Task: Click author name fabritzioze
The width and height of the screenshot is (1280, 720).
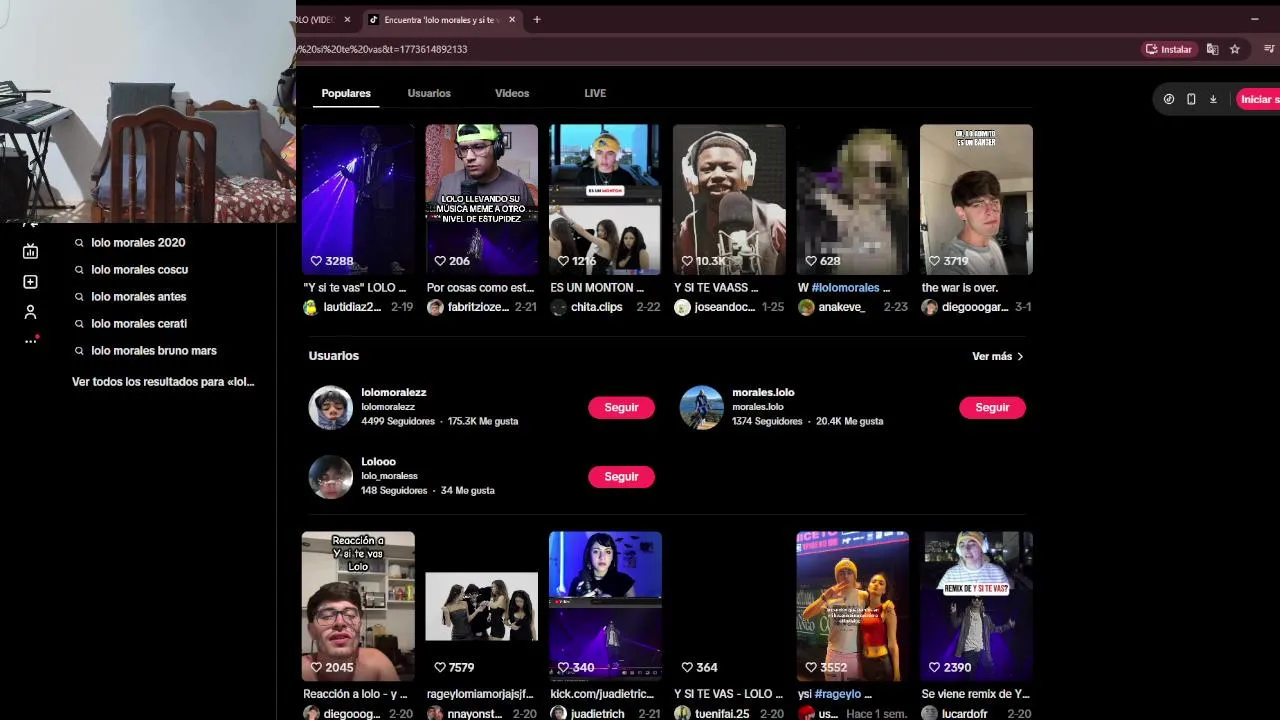Action: 478,307
